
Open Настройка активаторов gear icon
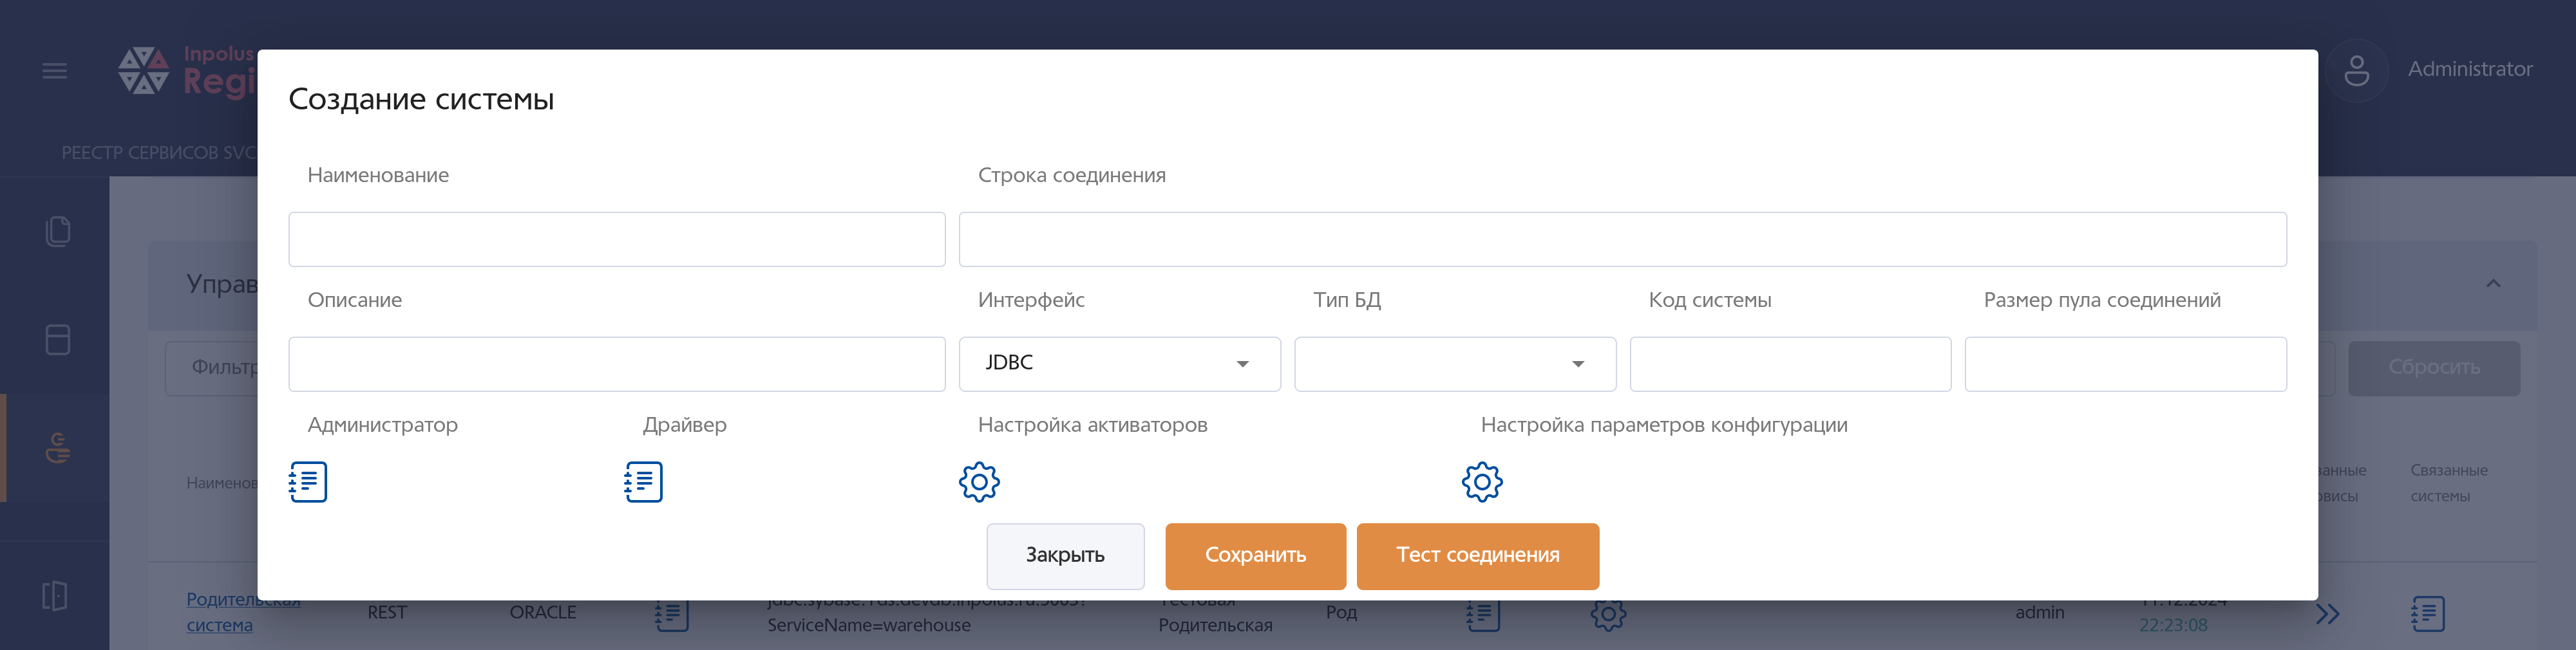pyautogui.click(x=979, y=482)
